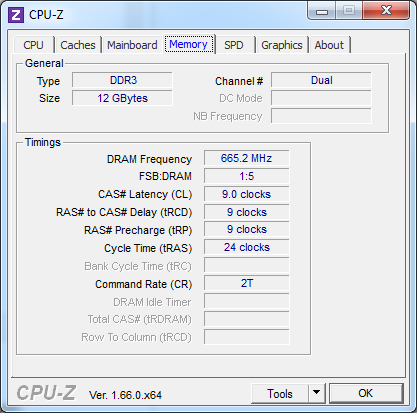
Task: Click the Size 12 GBytes field
Action: point(122,98)
